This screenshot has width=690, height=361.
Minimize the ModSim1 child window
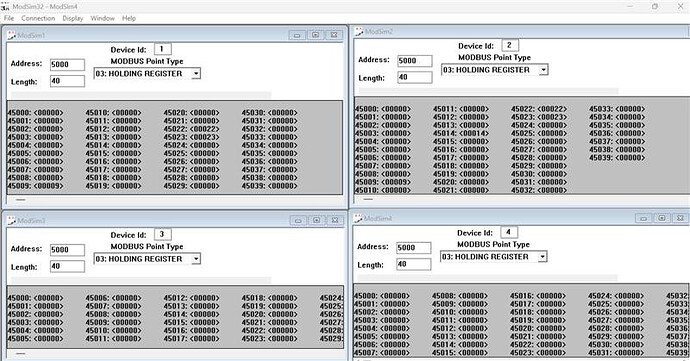297,35
